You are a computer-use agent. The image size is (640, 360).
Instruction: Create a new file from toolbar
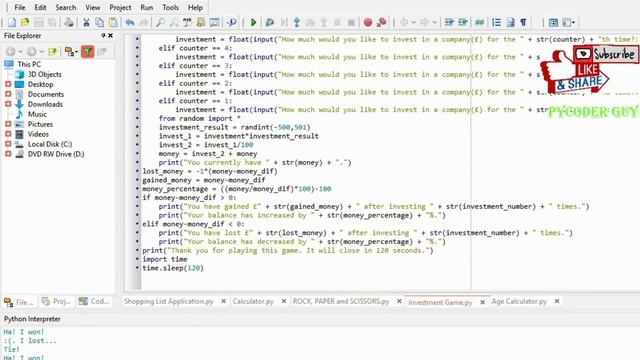click(x=12, y=22)
